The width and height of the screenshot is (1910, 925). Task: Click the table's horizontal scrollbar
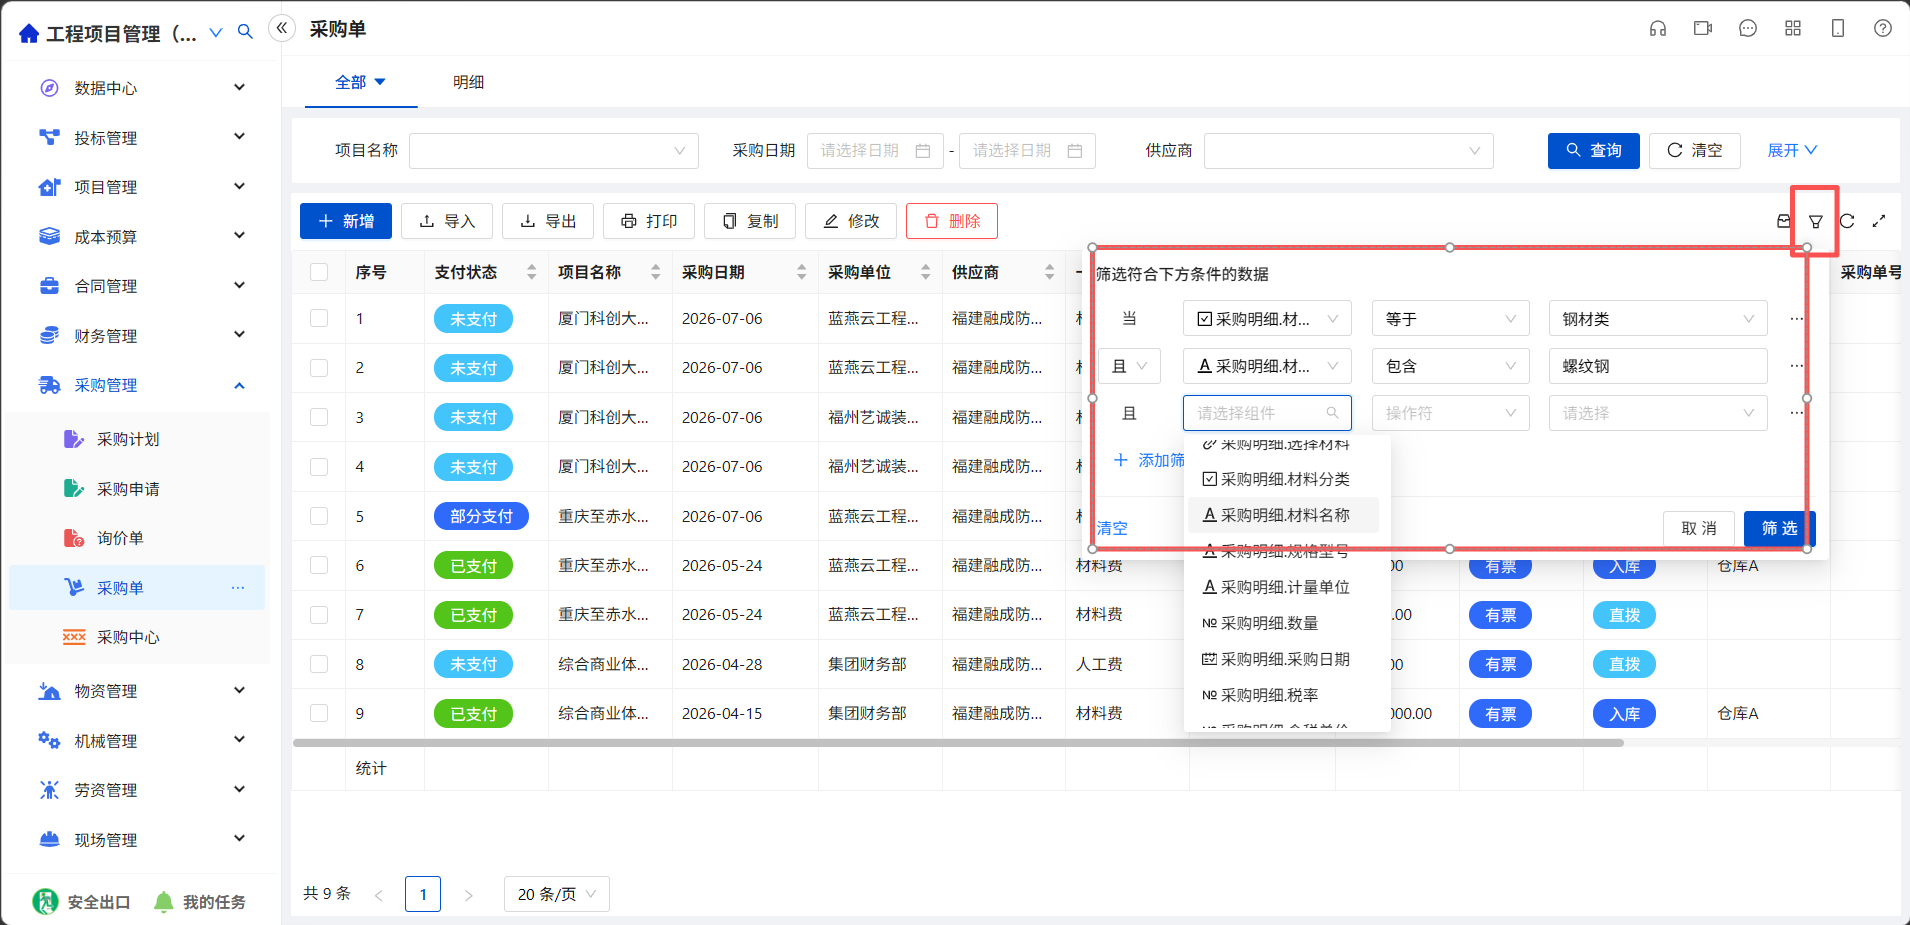pos(958,743)
